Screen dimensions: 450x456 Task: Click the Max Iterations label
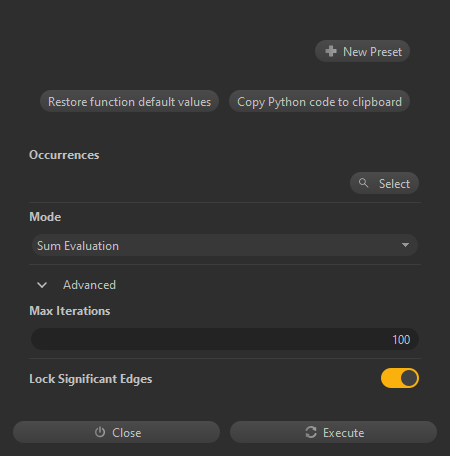click(70, 311)
